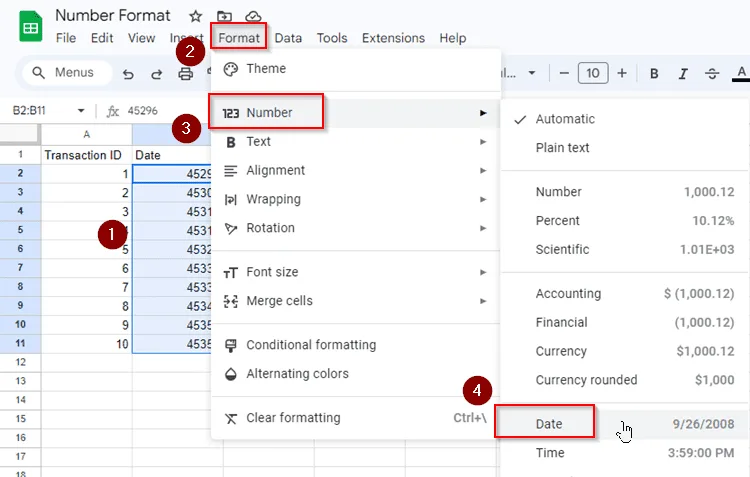Apply Currency rounded format
Image resolution: width=750 pixels, height=477 pixels.
tap(625, 380)
